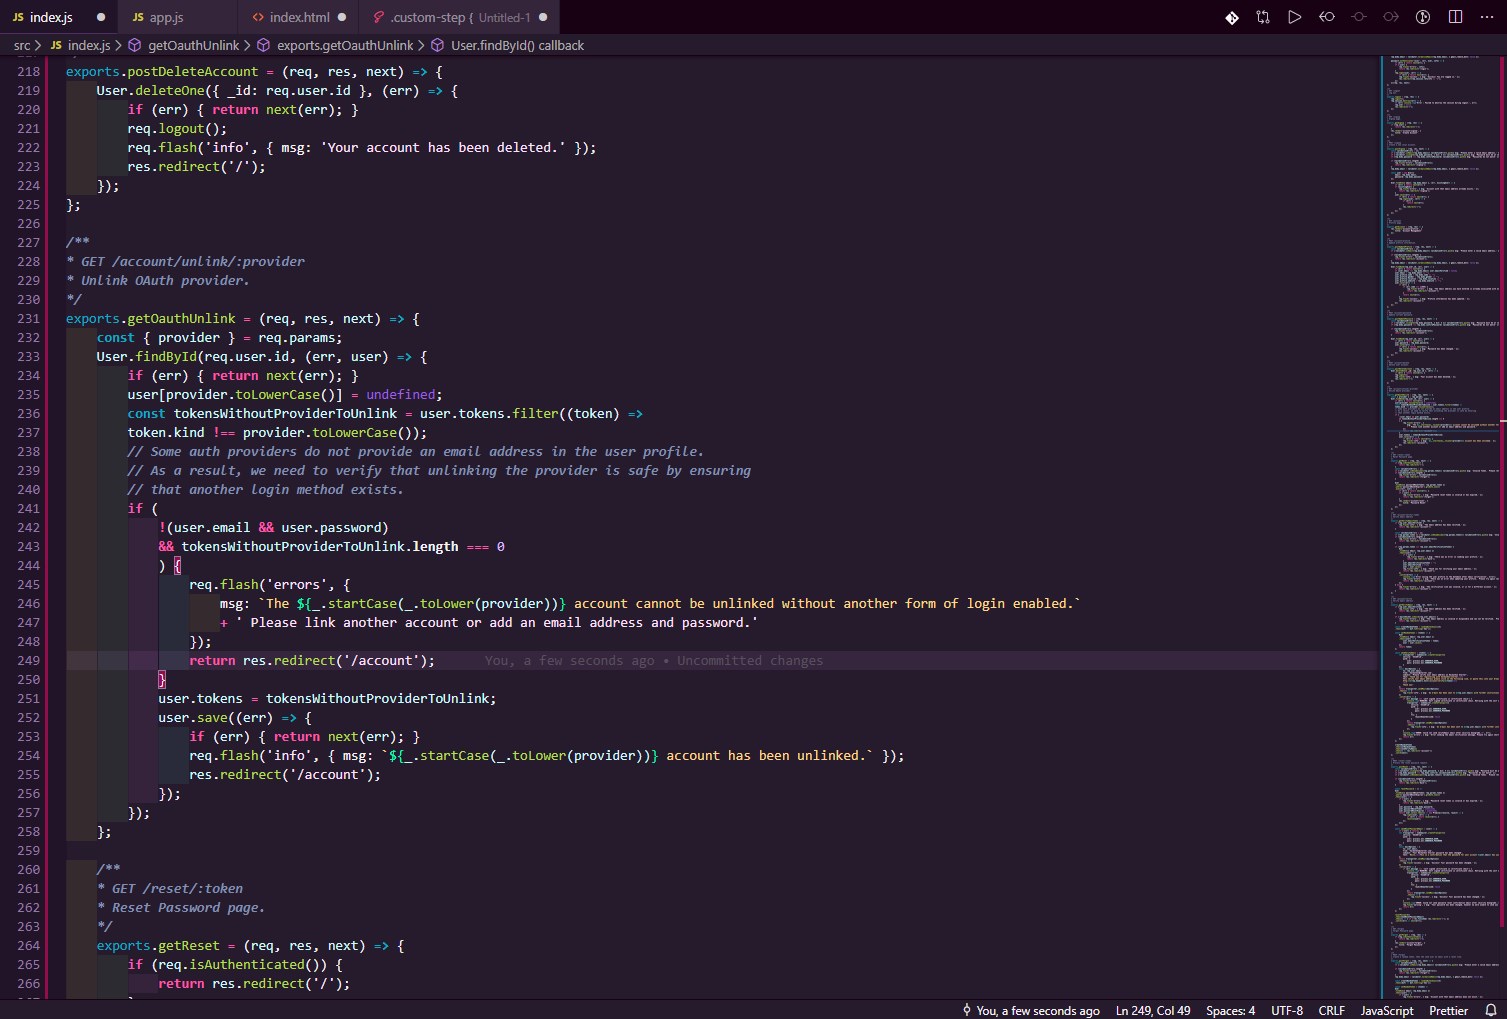Click the comment 'Unlink OAuth provider.'
Viewport: 1507px width, 1019px height.
tap(165, 280)
